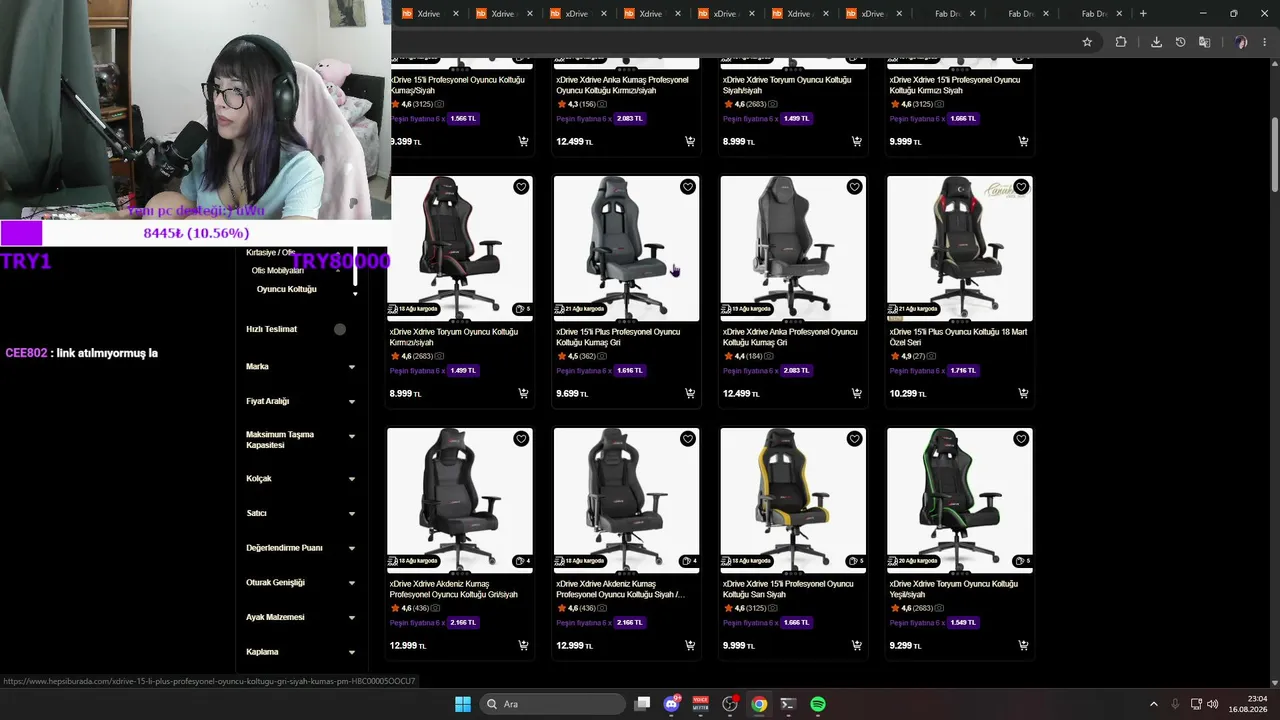Open the xDrive 15'li Plus Profesyonel Kumaş Gri title
Viewport: 1280px width, 720px height.
click(x=618, y=337)
